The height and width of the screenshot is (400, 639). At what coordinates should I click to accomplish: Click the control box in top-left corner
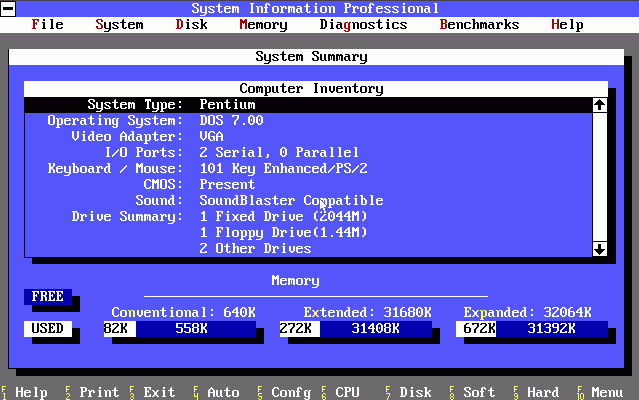[8, 8]
